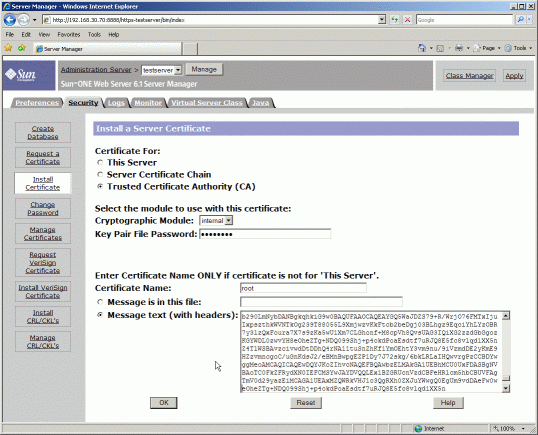
Task: Open the Page toolbar menu
Action: 487,48
